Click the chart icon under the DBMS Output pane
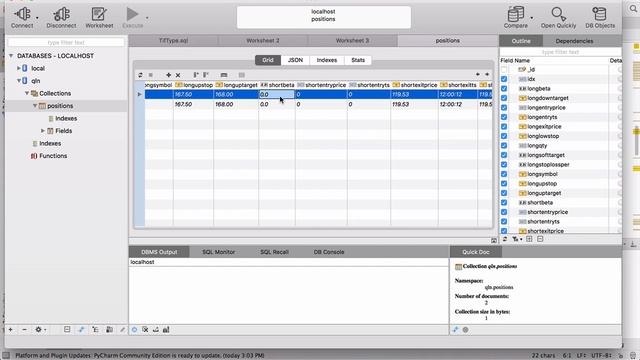The height and width of the screenshot is (360, 640). click(x=166, y=329)
